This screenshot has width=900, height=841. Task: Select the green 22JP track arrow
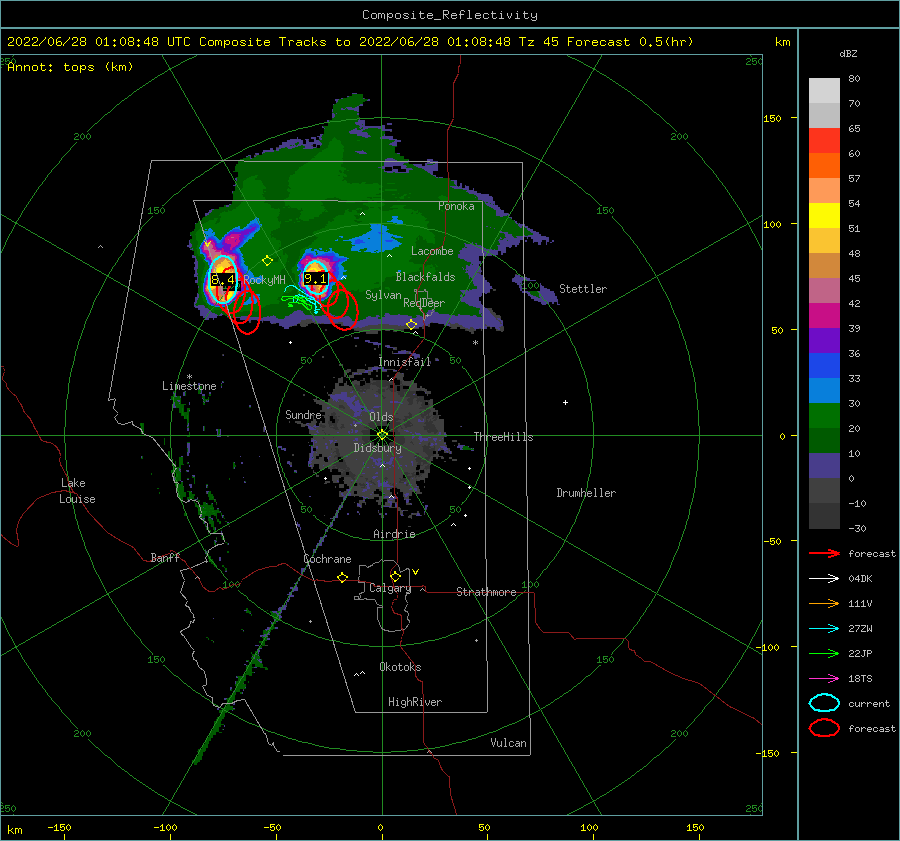824,653
